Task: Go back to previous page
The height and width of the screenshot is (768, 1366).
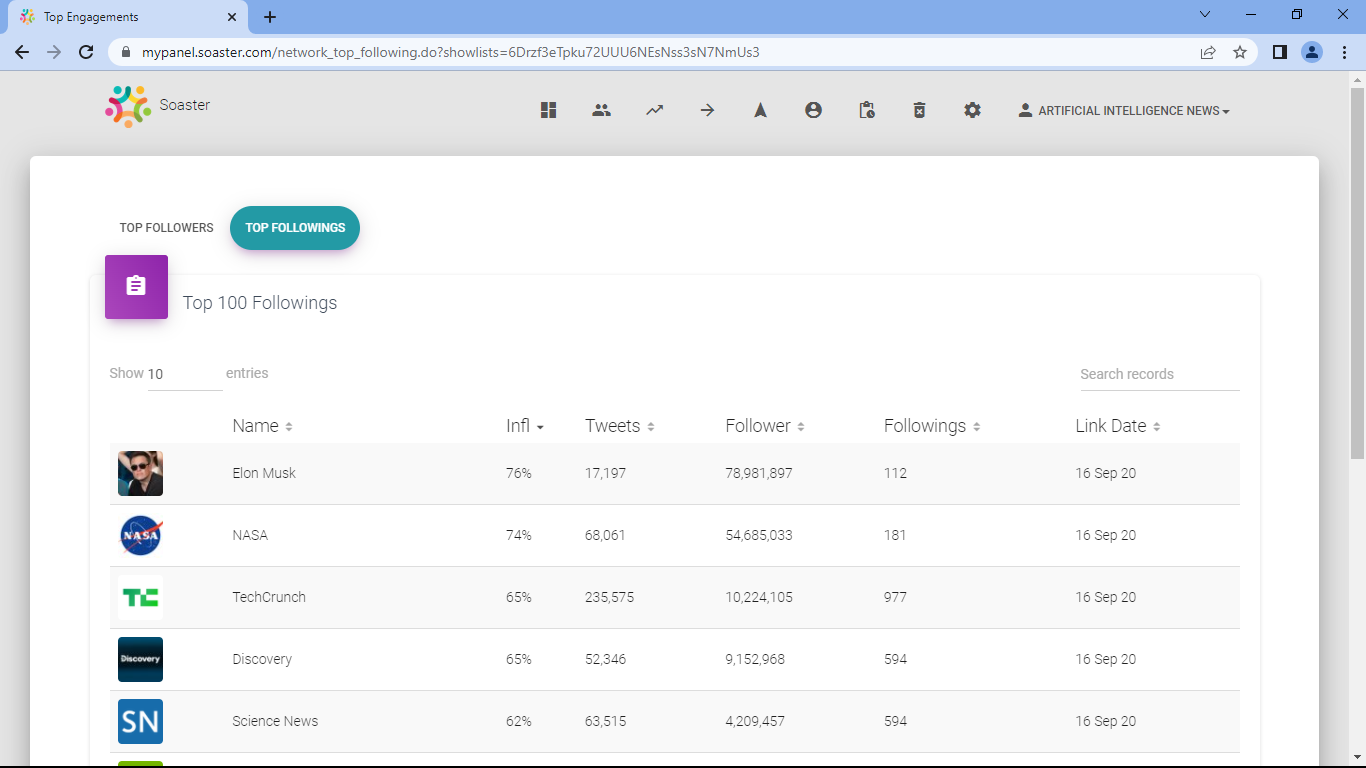Action: click(22, 52)
